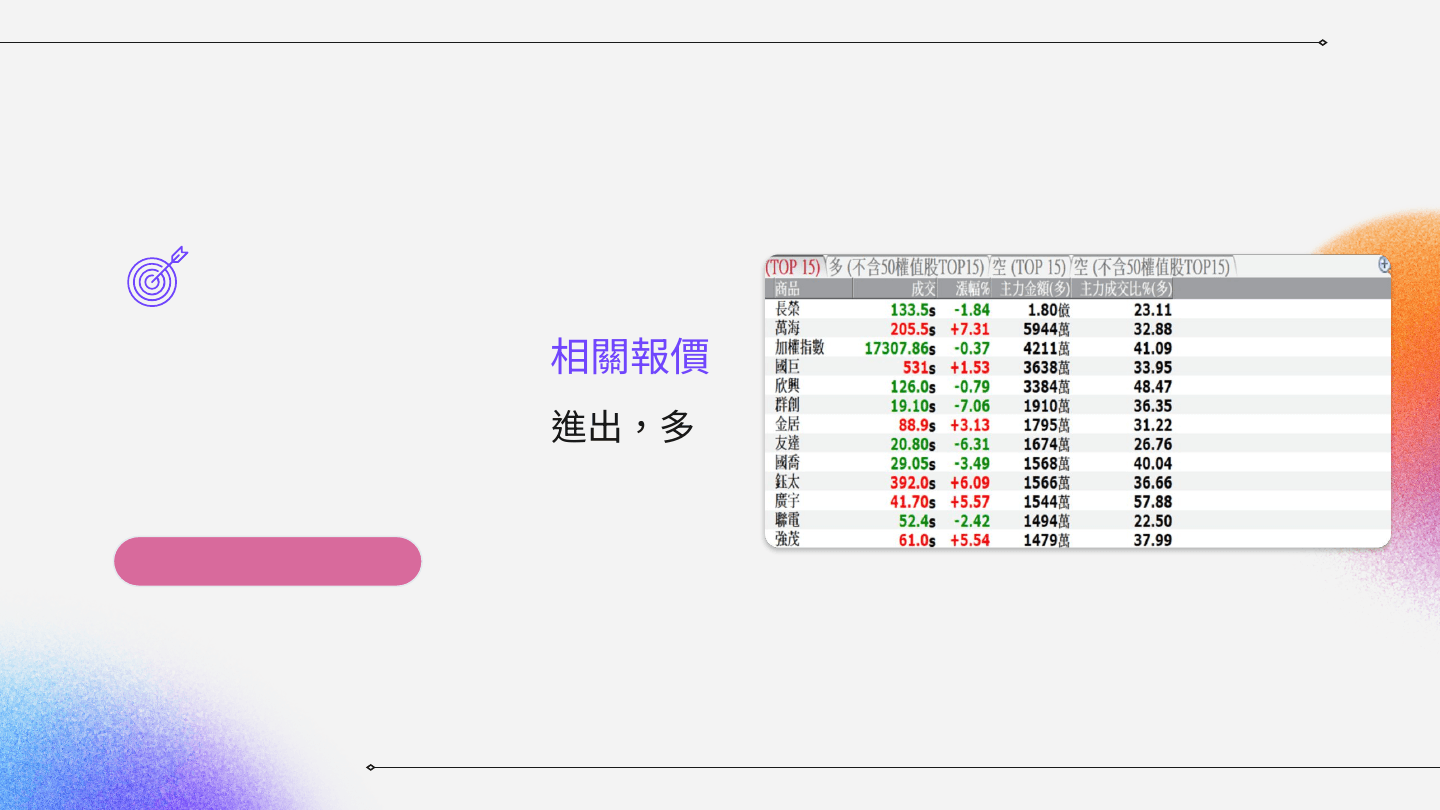The height and width of the screenshot is (810, 1440).
Task: Select the 52.4 price for 聯電
Action: tap(917, 521)
